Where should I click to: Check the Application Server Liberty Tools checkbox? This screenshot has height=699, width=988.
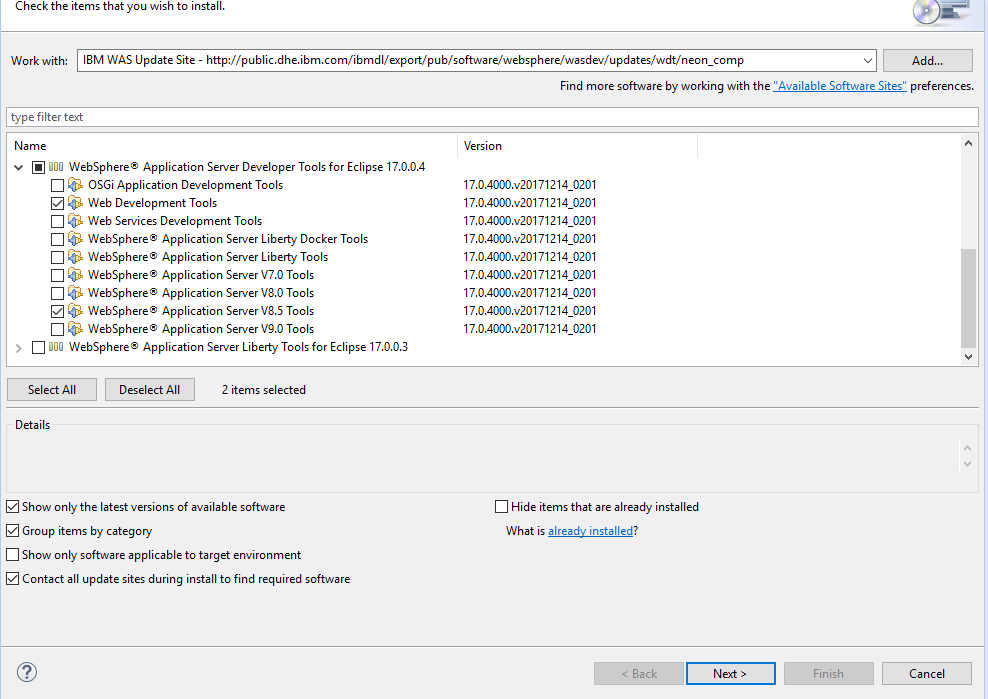pyautogui.click(x=57, y=257)
